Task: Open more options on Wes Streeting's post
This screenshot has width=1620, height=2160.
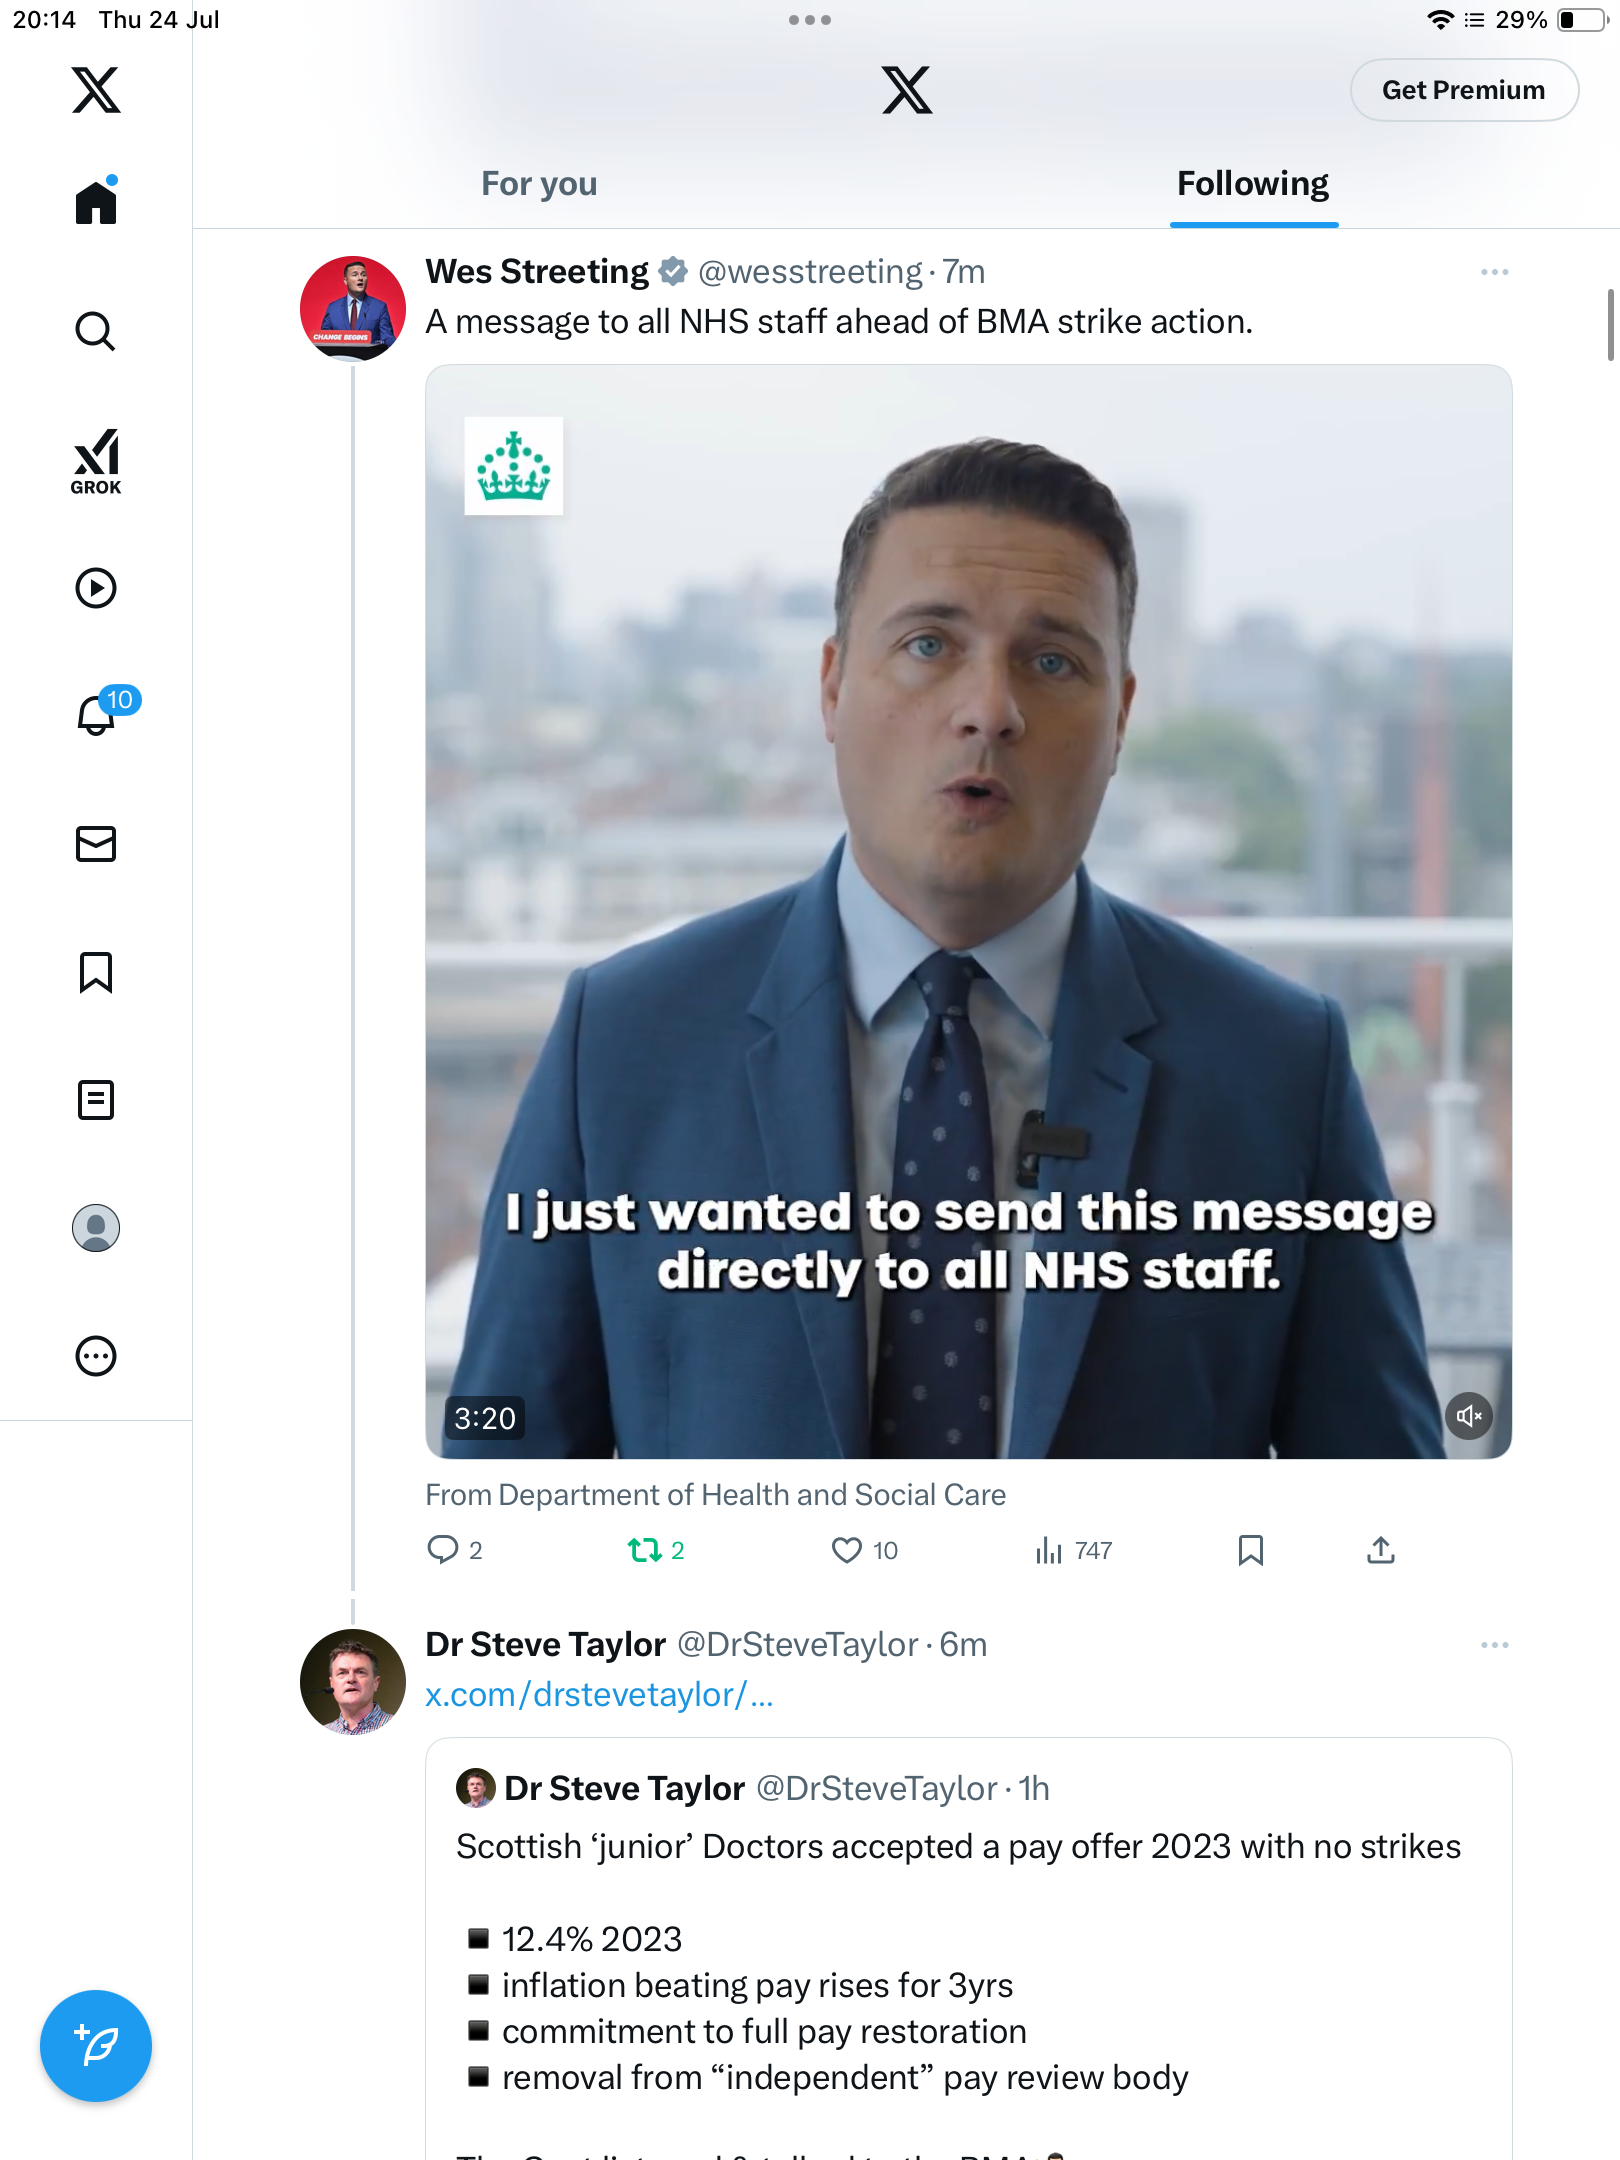Action: (x=1494, y=272)
